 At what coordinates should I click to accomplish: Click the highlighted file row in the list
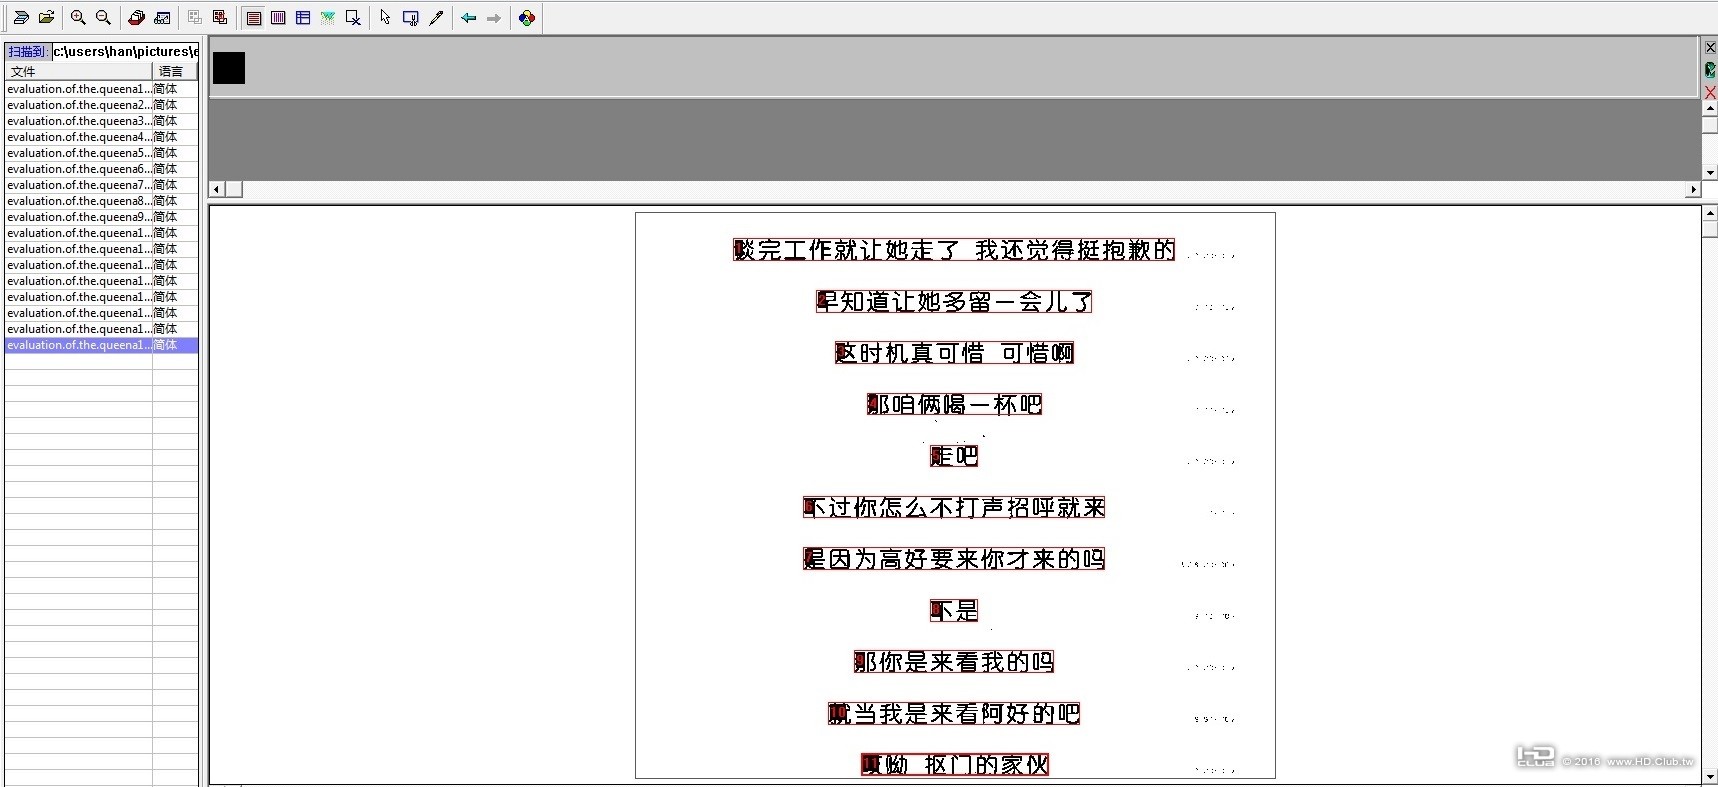101,345
